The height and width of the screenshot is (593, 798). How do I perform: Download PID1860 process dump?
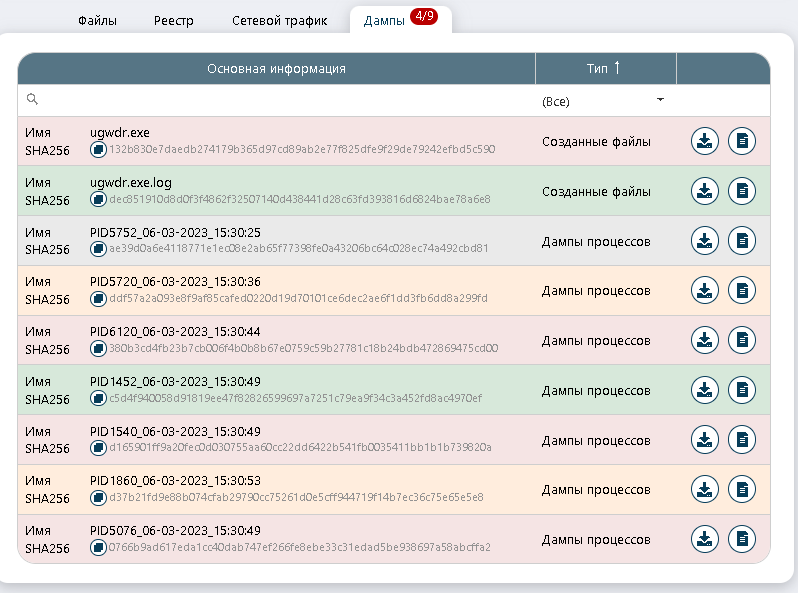coord(705,489)
